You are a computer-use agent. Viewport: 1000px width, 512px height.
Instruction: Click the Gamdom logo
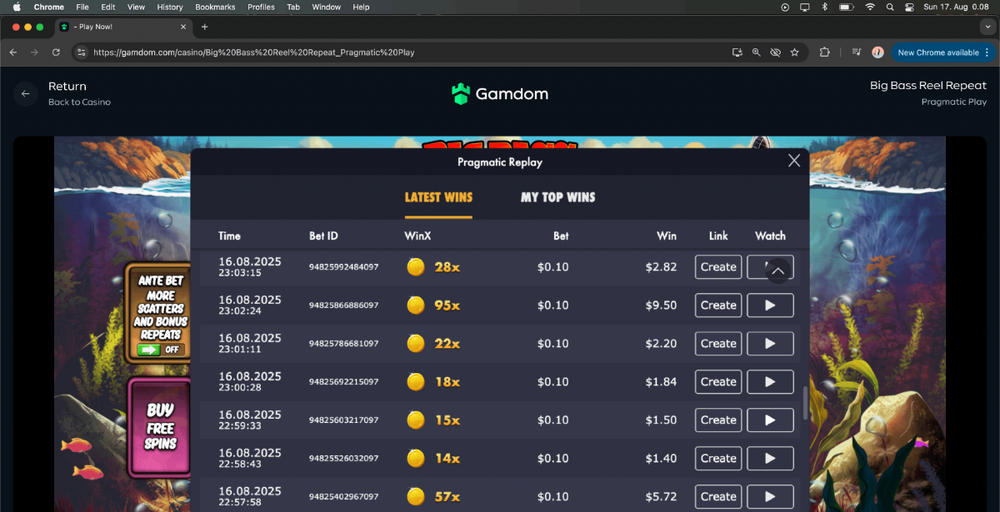(499, 94)
